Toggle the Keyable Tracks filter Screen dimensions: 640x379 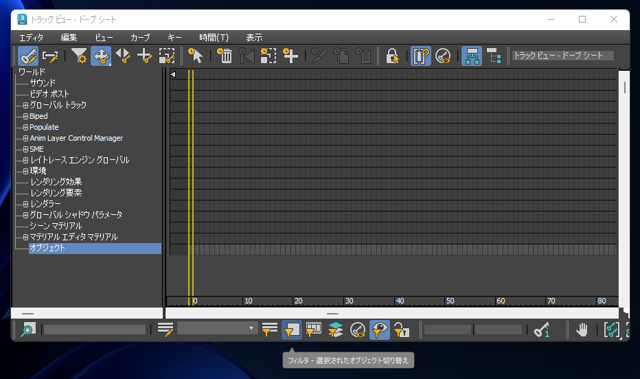[x=358, y=330]
